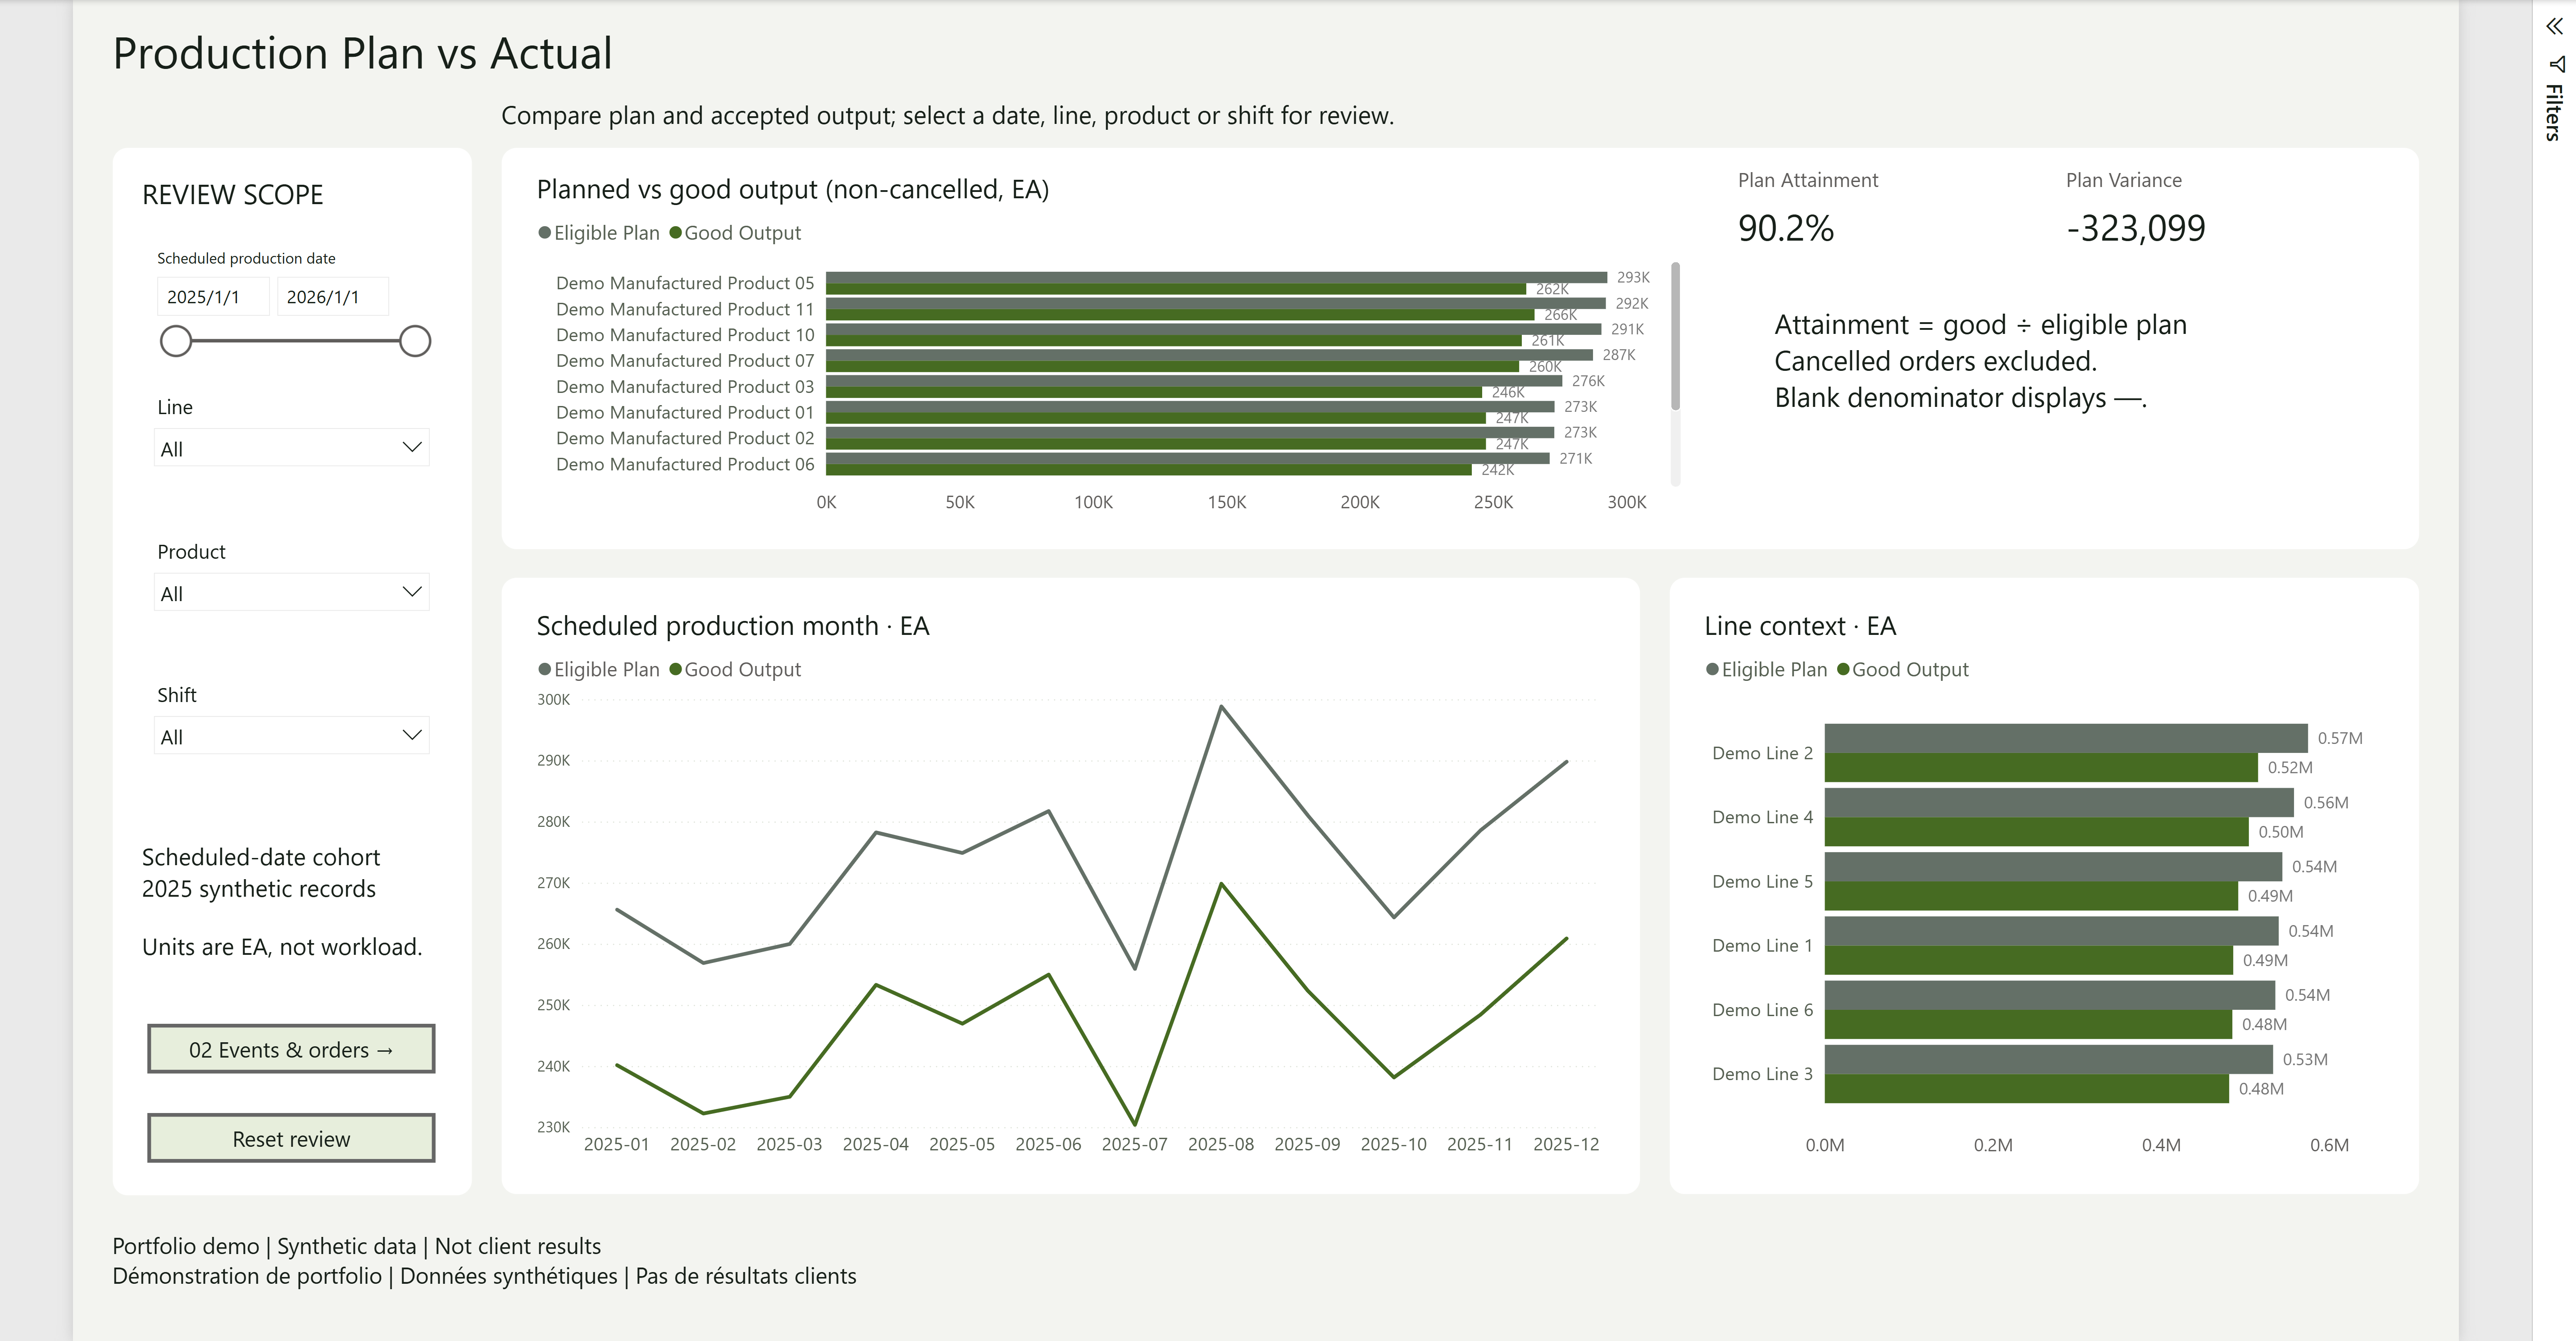Click Eligible Plan legend in Line context
Screen dimensions: 2576x1341
point(1767,670)
